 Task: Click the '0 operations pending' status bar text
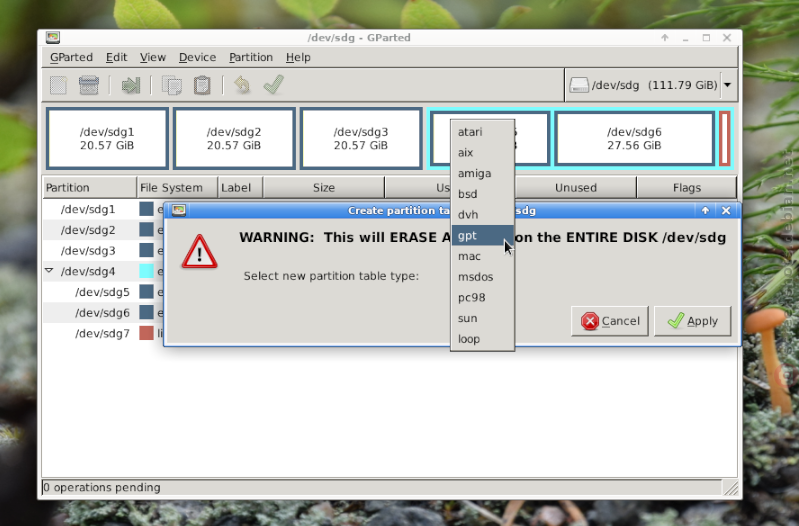coord(102,487)
